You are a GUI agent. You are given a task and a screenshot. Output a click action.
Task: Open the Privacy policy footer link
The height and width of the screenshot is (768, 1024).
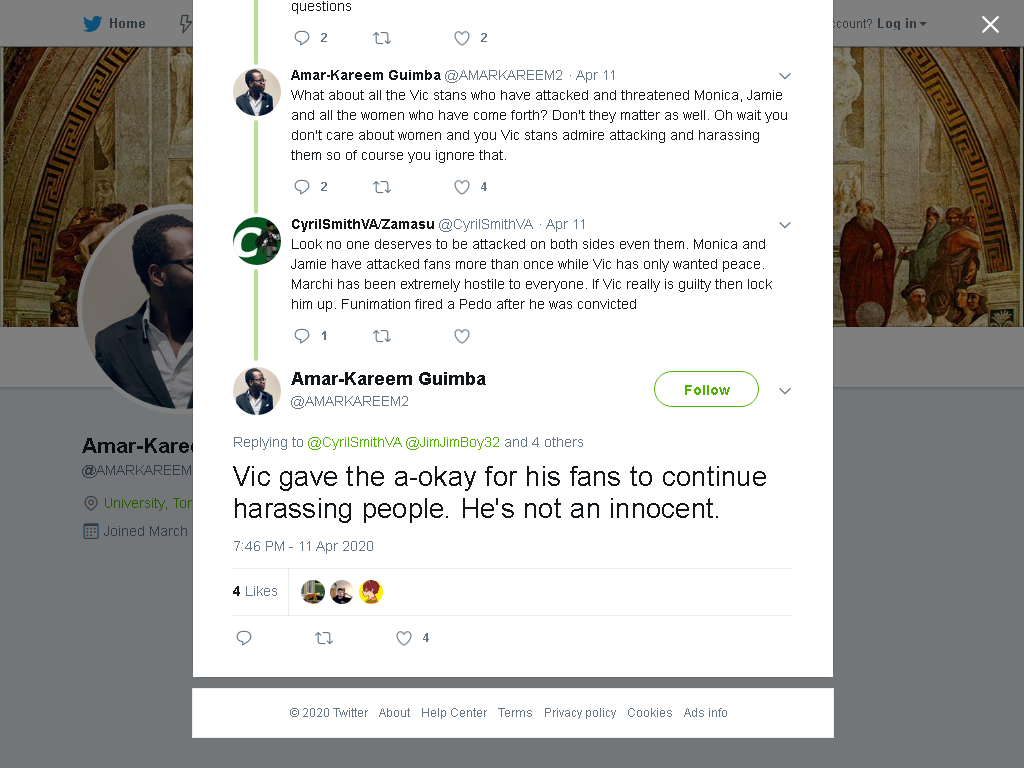coord(580,712)
